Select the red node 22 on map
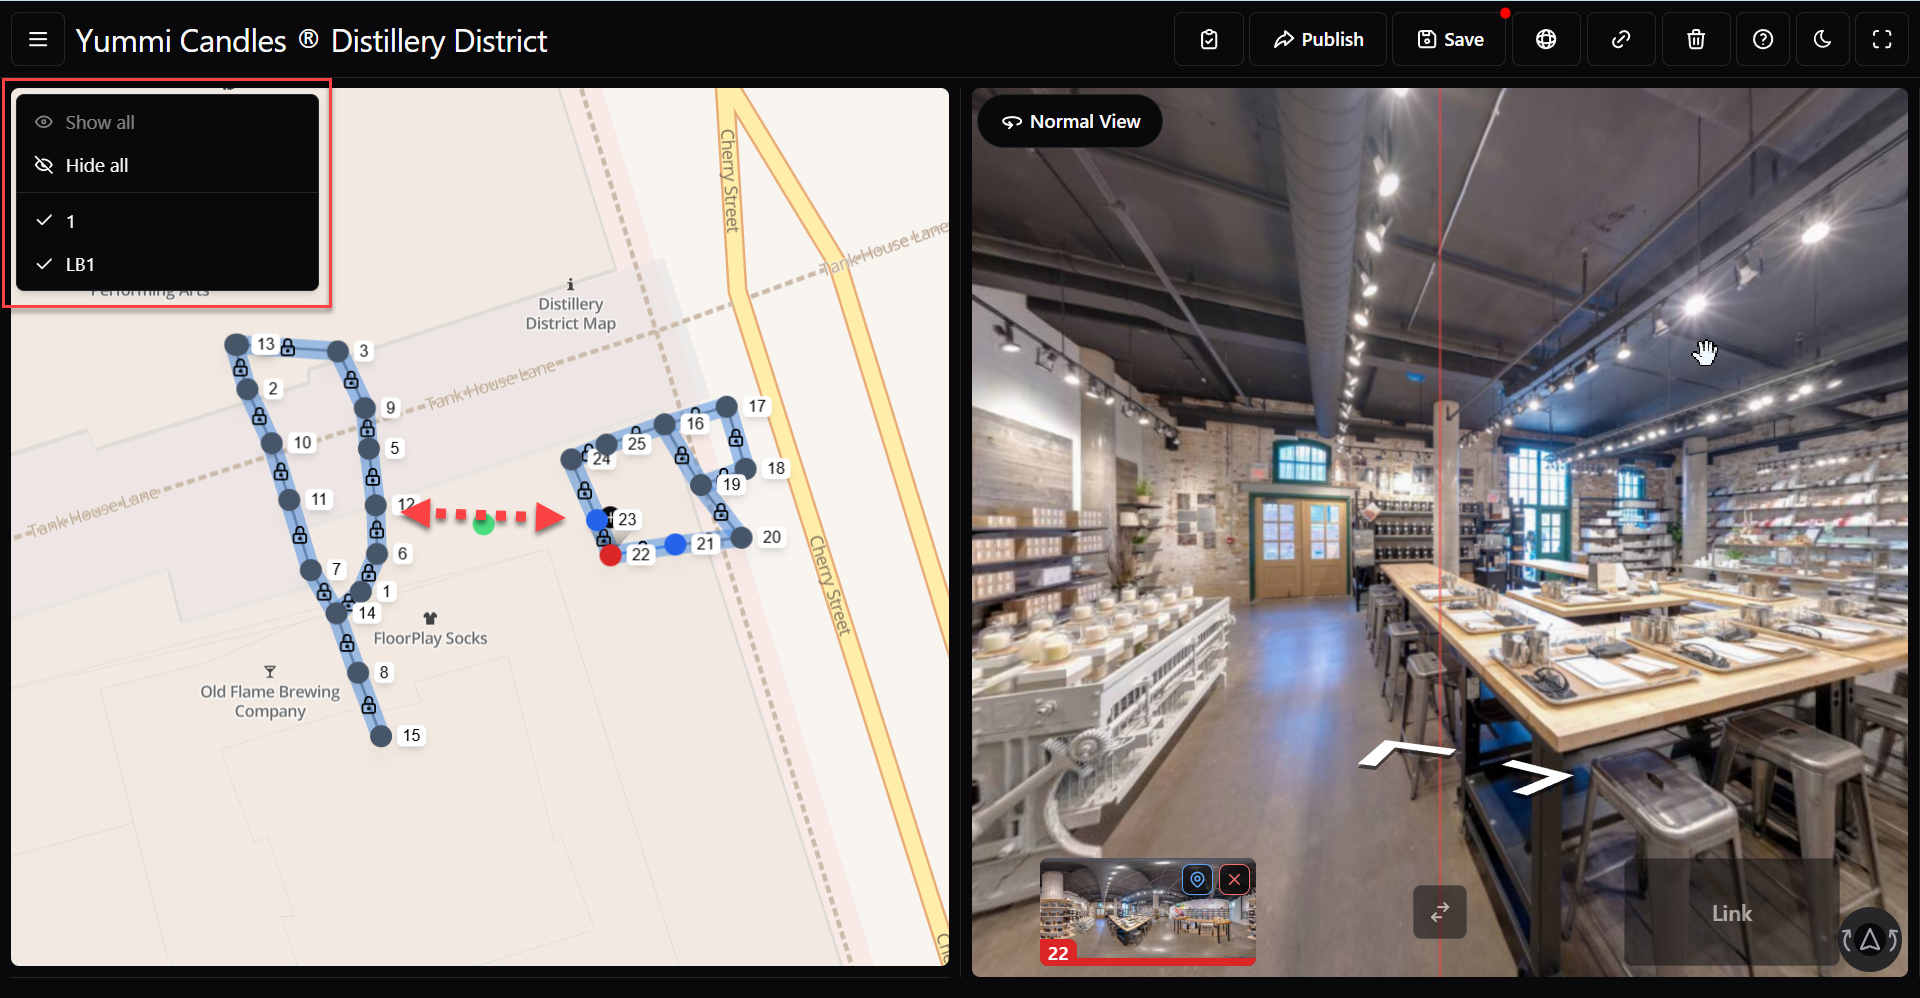This screenshot has height=998, width=1920. tap(610, 556)
